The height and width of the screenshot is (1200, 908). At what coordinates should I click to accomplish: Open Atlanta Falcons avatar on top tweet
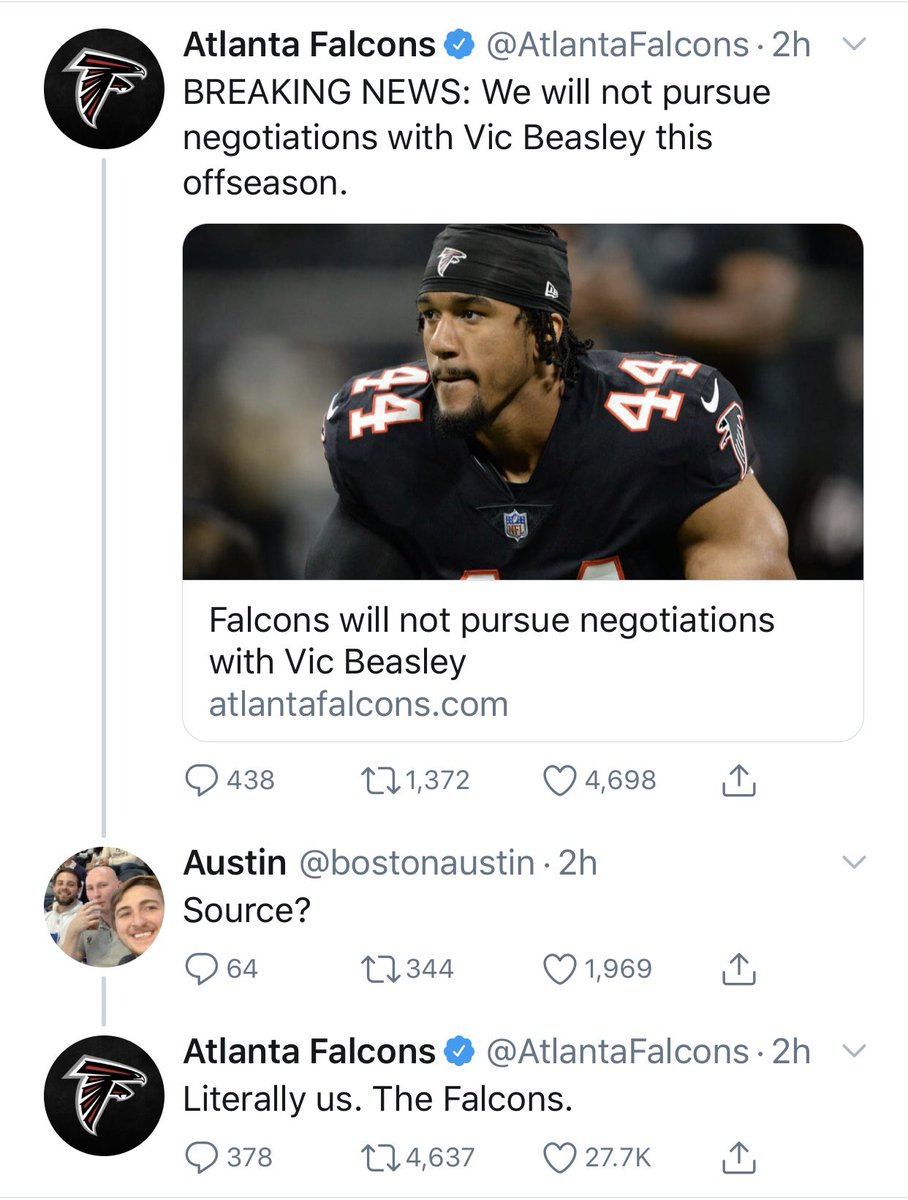[x=105, y=88]
